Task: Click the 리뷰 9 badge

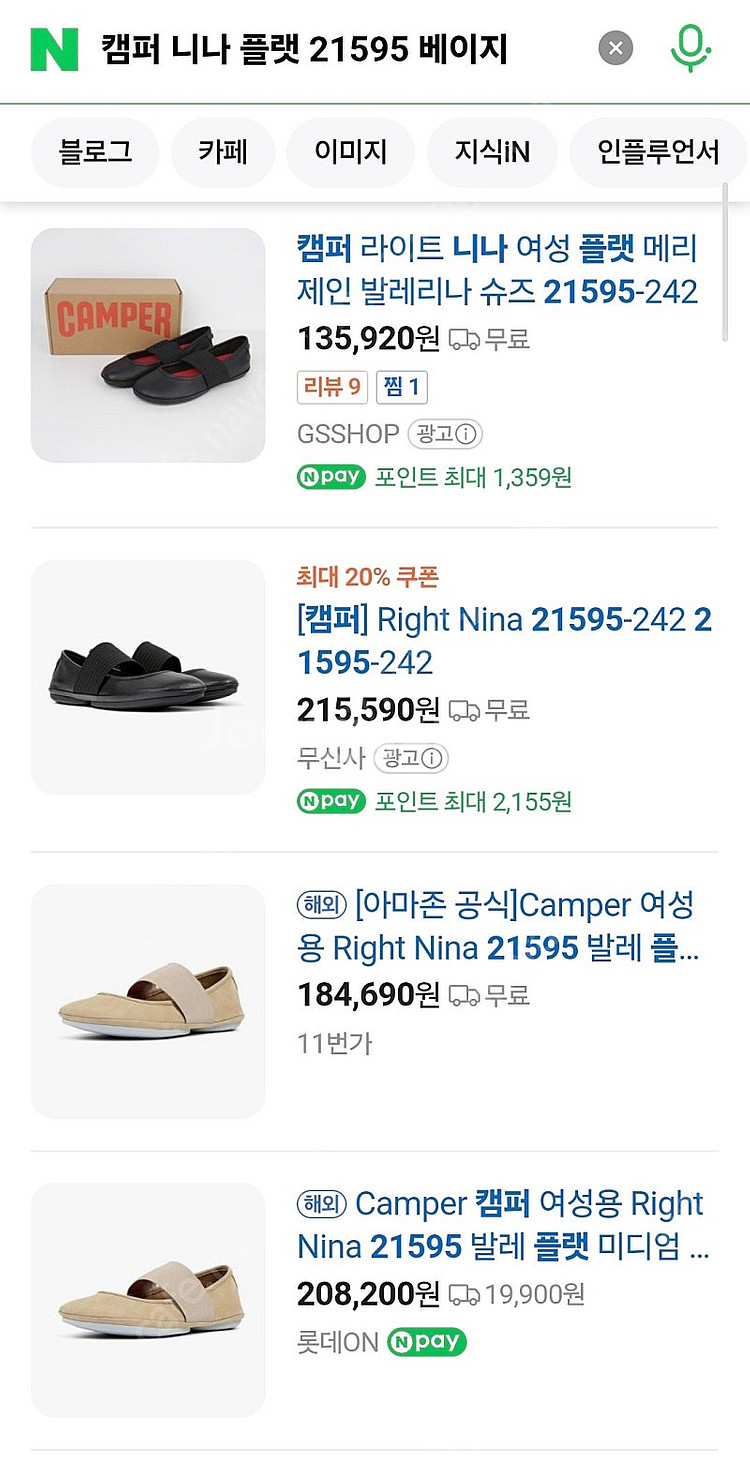Action: (x=333, y=387)
